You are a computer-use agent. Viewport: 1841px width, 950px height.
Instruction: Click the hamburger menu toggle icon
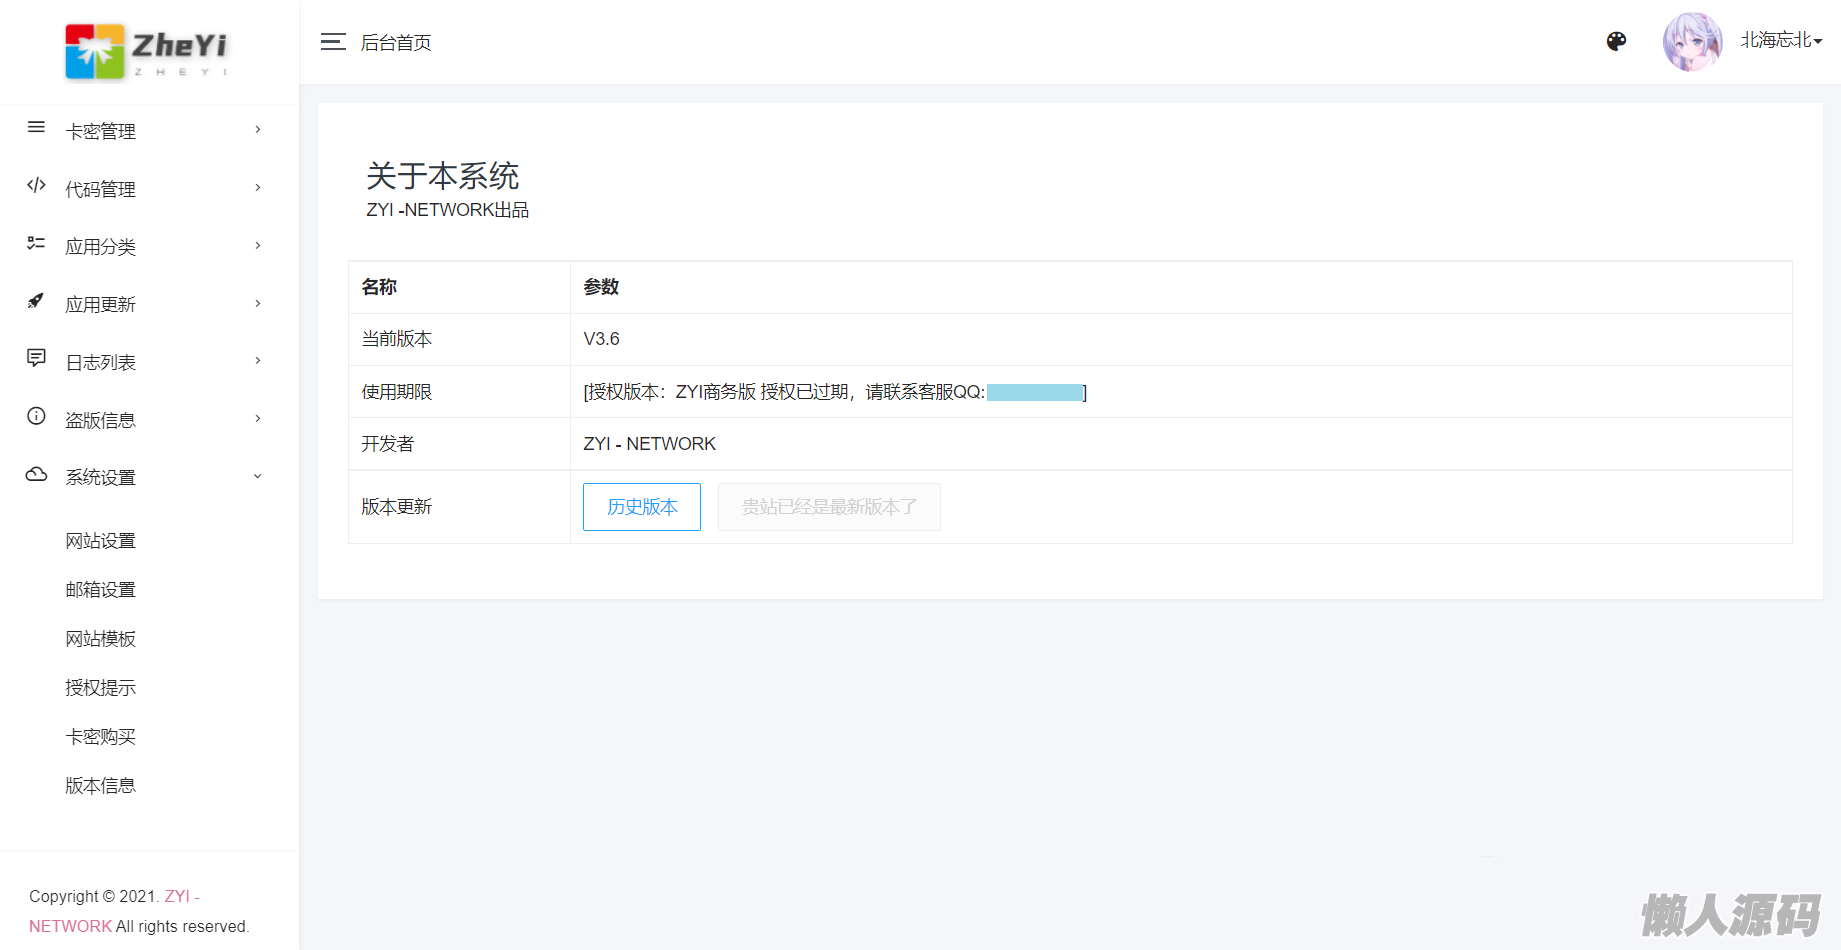333,42
